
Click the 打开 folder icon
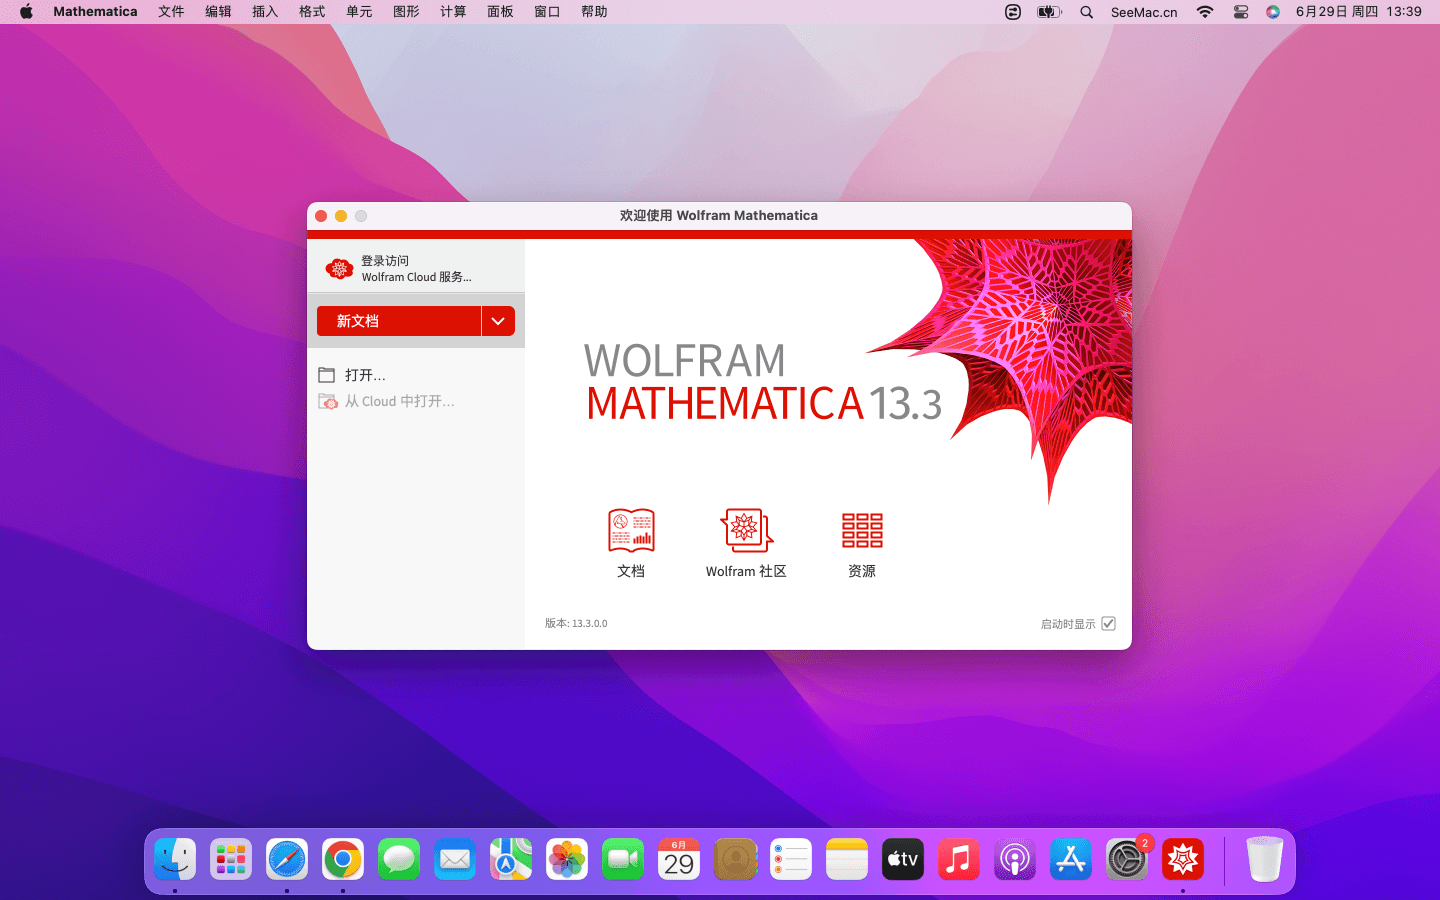pyautogui.click(x=327, y=375)
